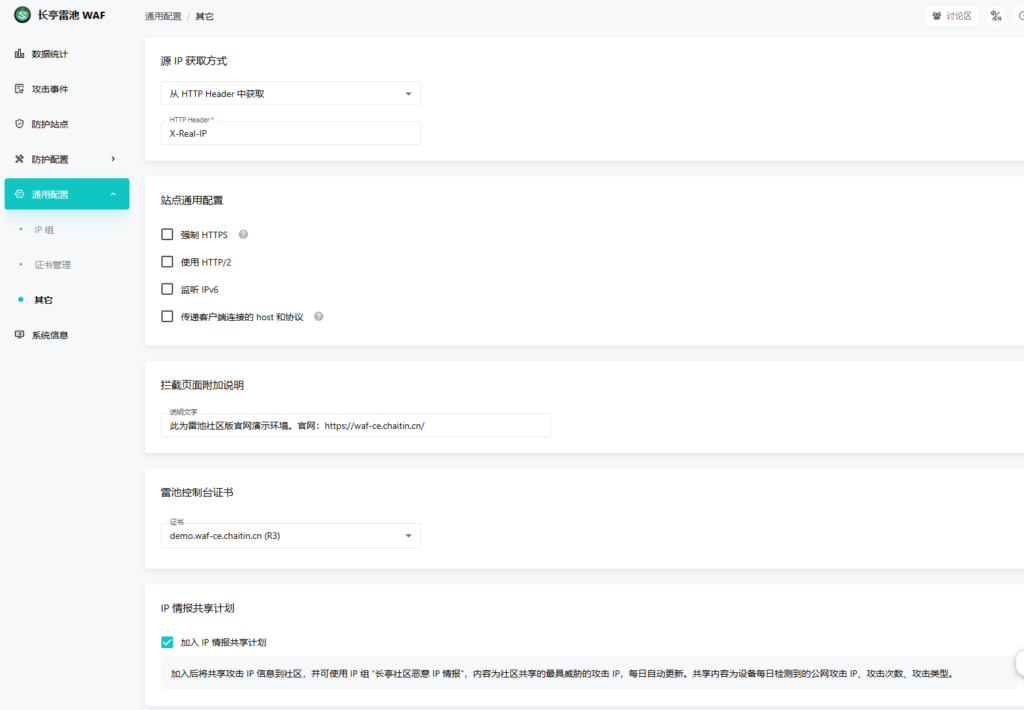Enable 传递客户端连接的 host 和协议 checkbox
The width and height of the screenshot is (1024, 710).
click(167, 317)
